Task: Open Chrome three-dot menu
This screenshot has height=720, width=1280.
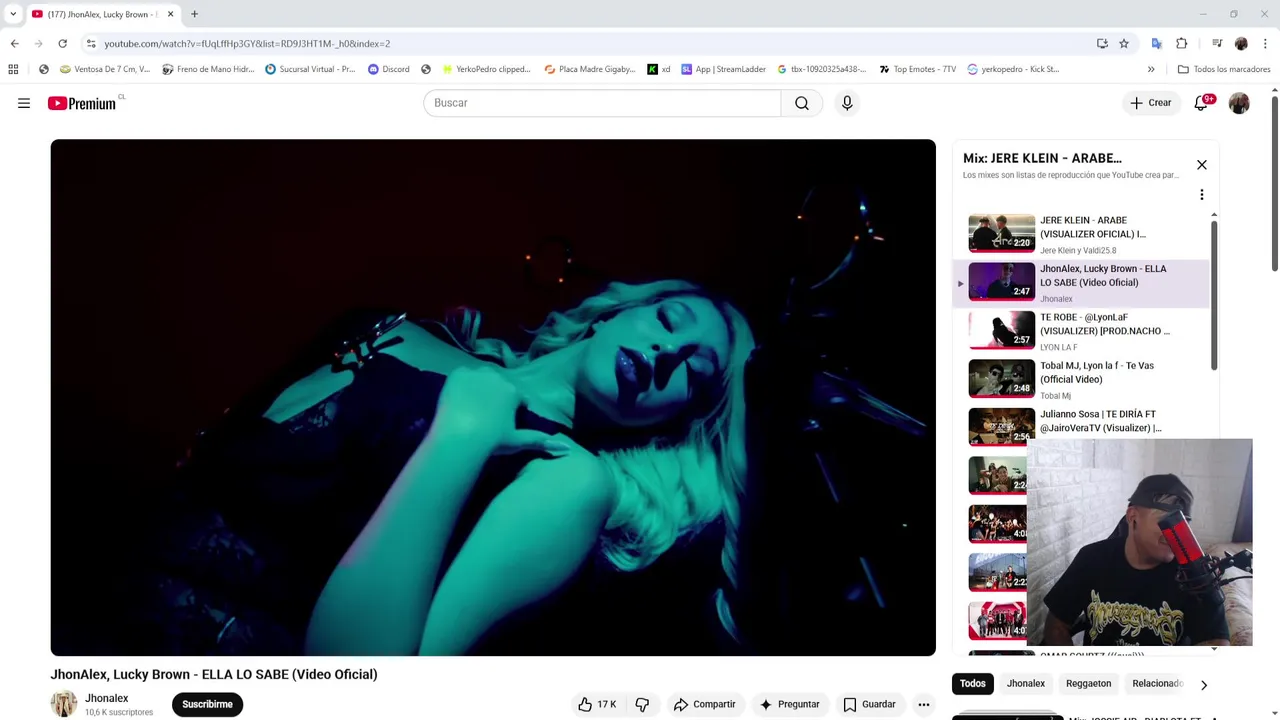Action: (1264, 43)
